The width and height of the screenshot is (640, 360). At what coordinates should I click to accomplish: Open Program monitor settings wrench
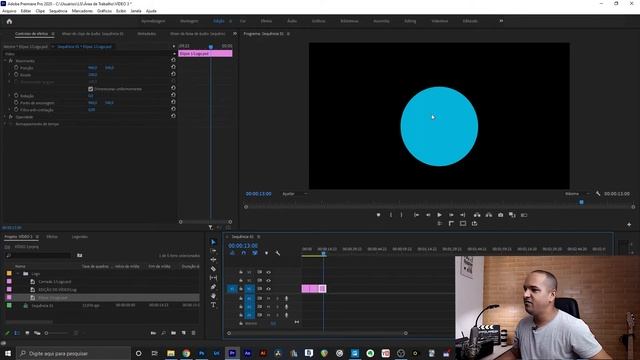[598, 193]
